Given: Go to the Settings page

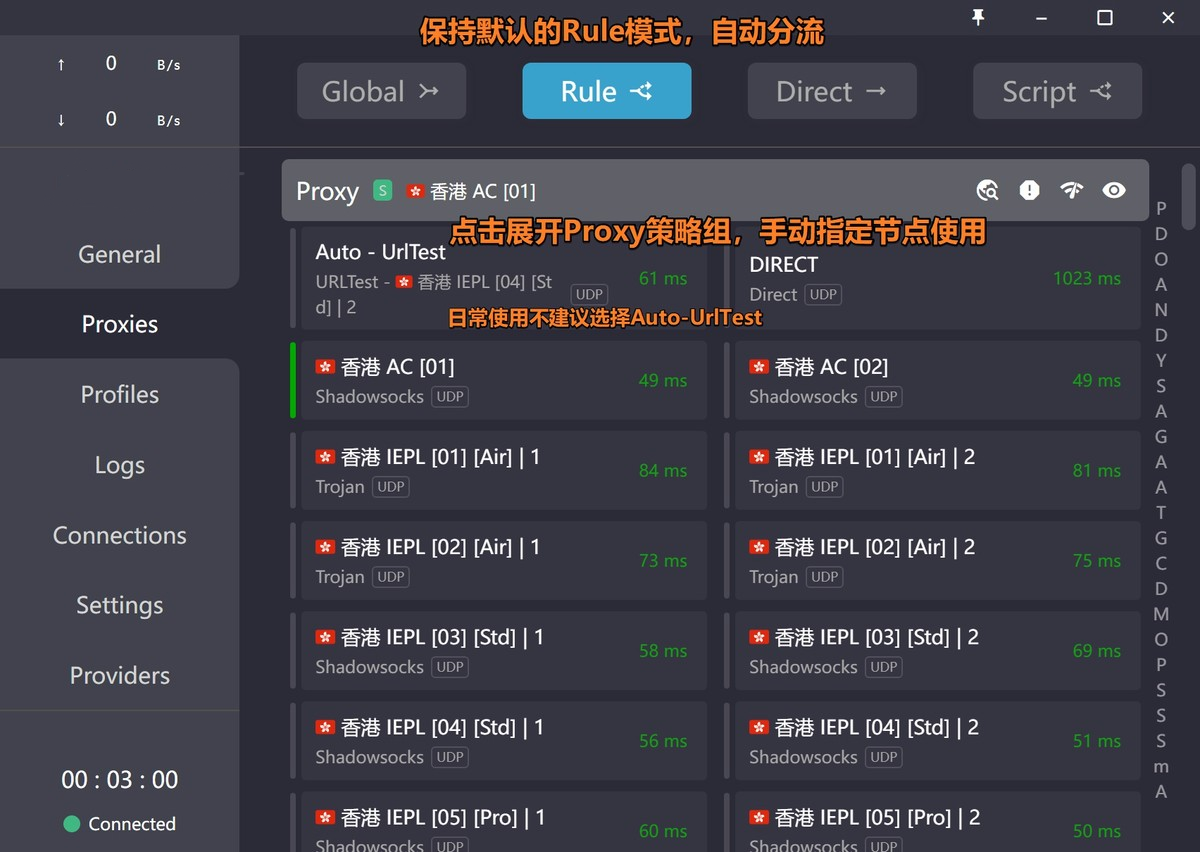Looking at the screenshot, I should [119, 604].
